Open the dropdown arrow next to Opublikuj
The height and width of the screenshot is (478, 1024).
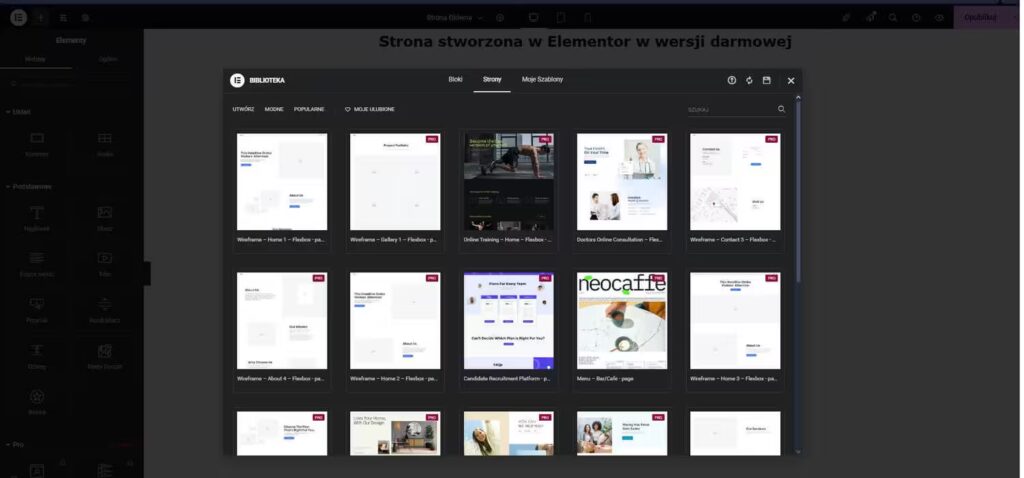coord(1015,18)
